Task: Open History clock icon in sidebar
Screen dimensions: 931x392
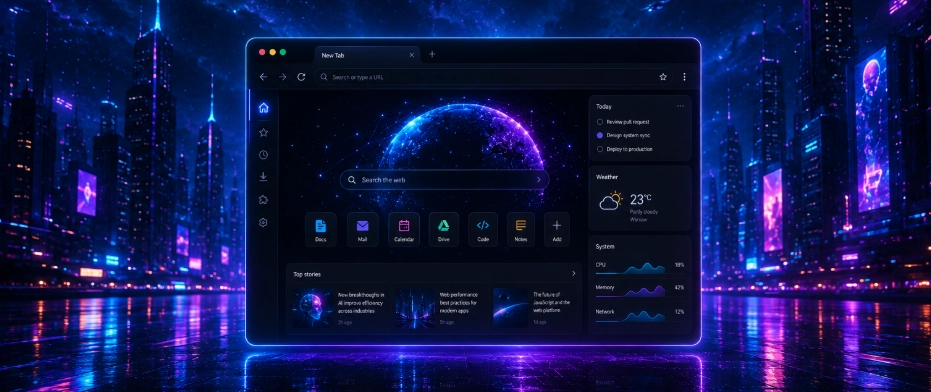Action: point(264,154)
